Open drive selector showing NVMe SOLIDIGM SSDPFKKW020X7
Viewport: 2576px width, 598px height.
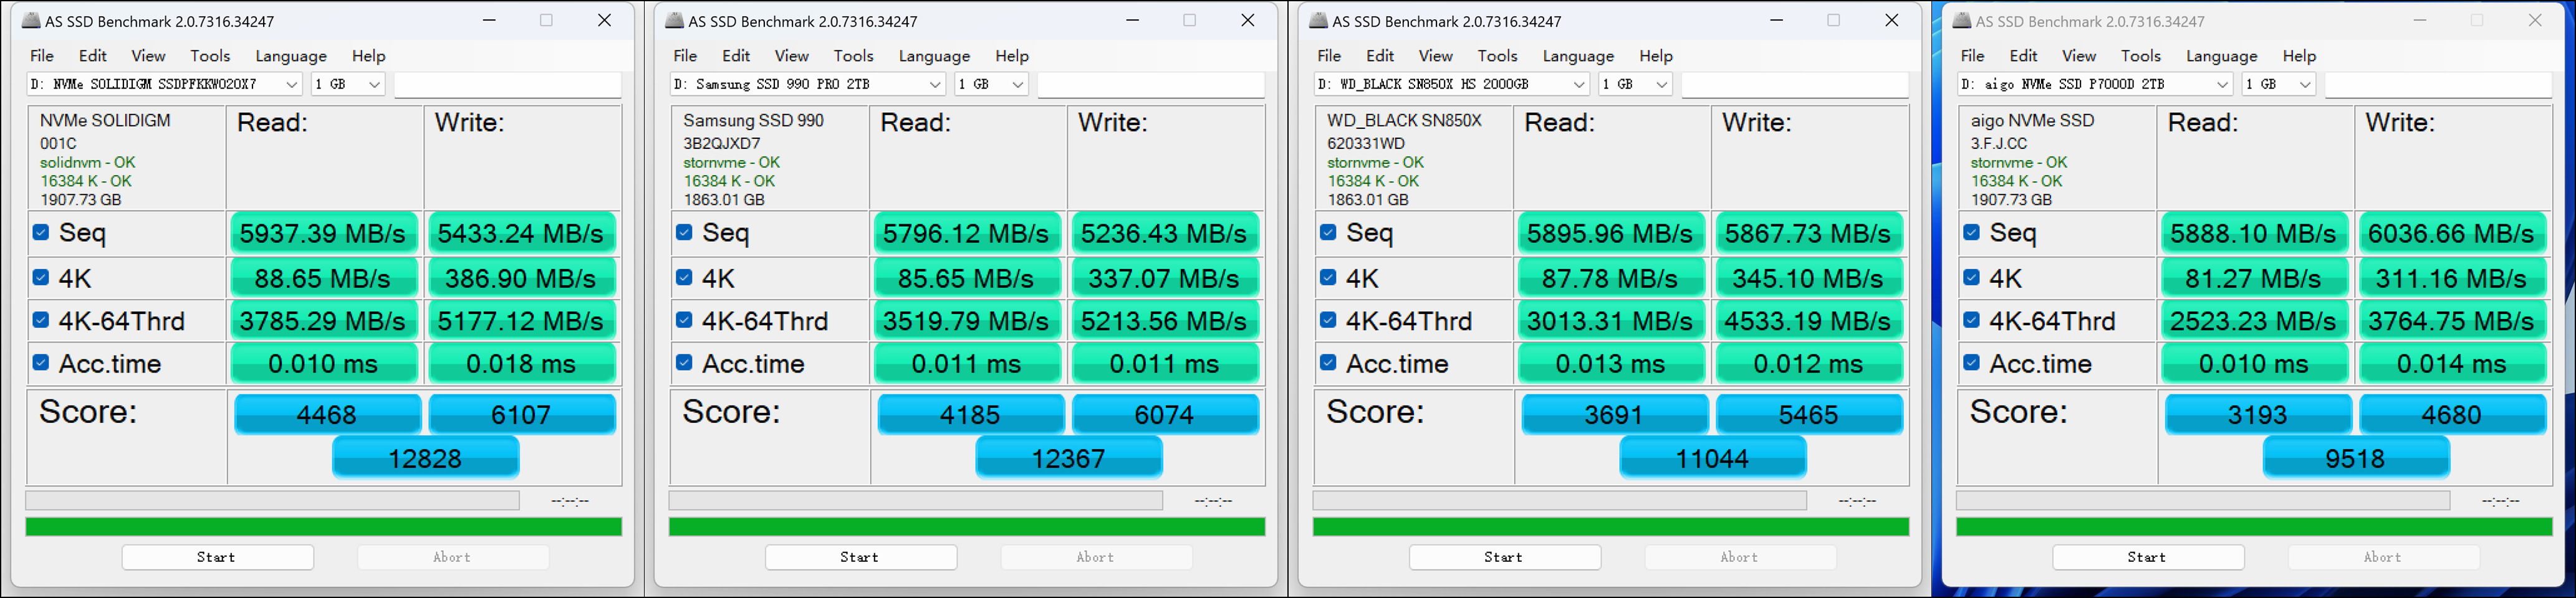tap(164, 84)
